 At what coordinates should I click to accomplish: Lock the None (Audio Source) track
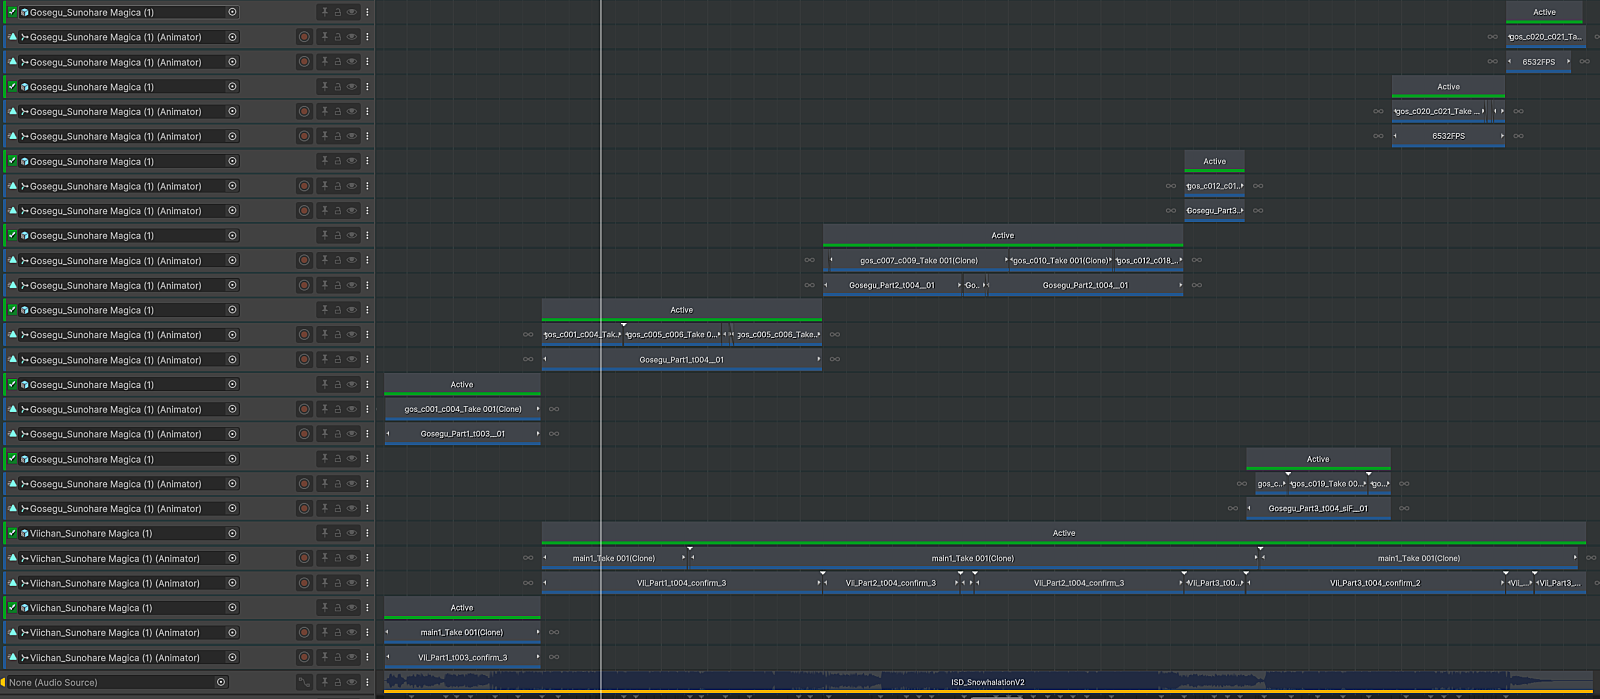tap(338, 683)
